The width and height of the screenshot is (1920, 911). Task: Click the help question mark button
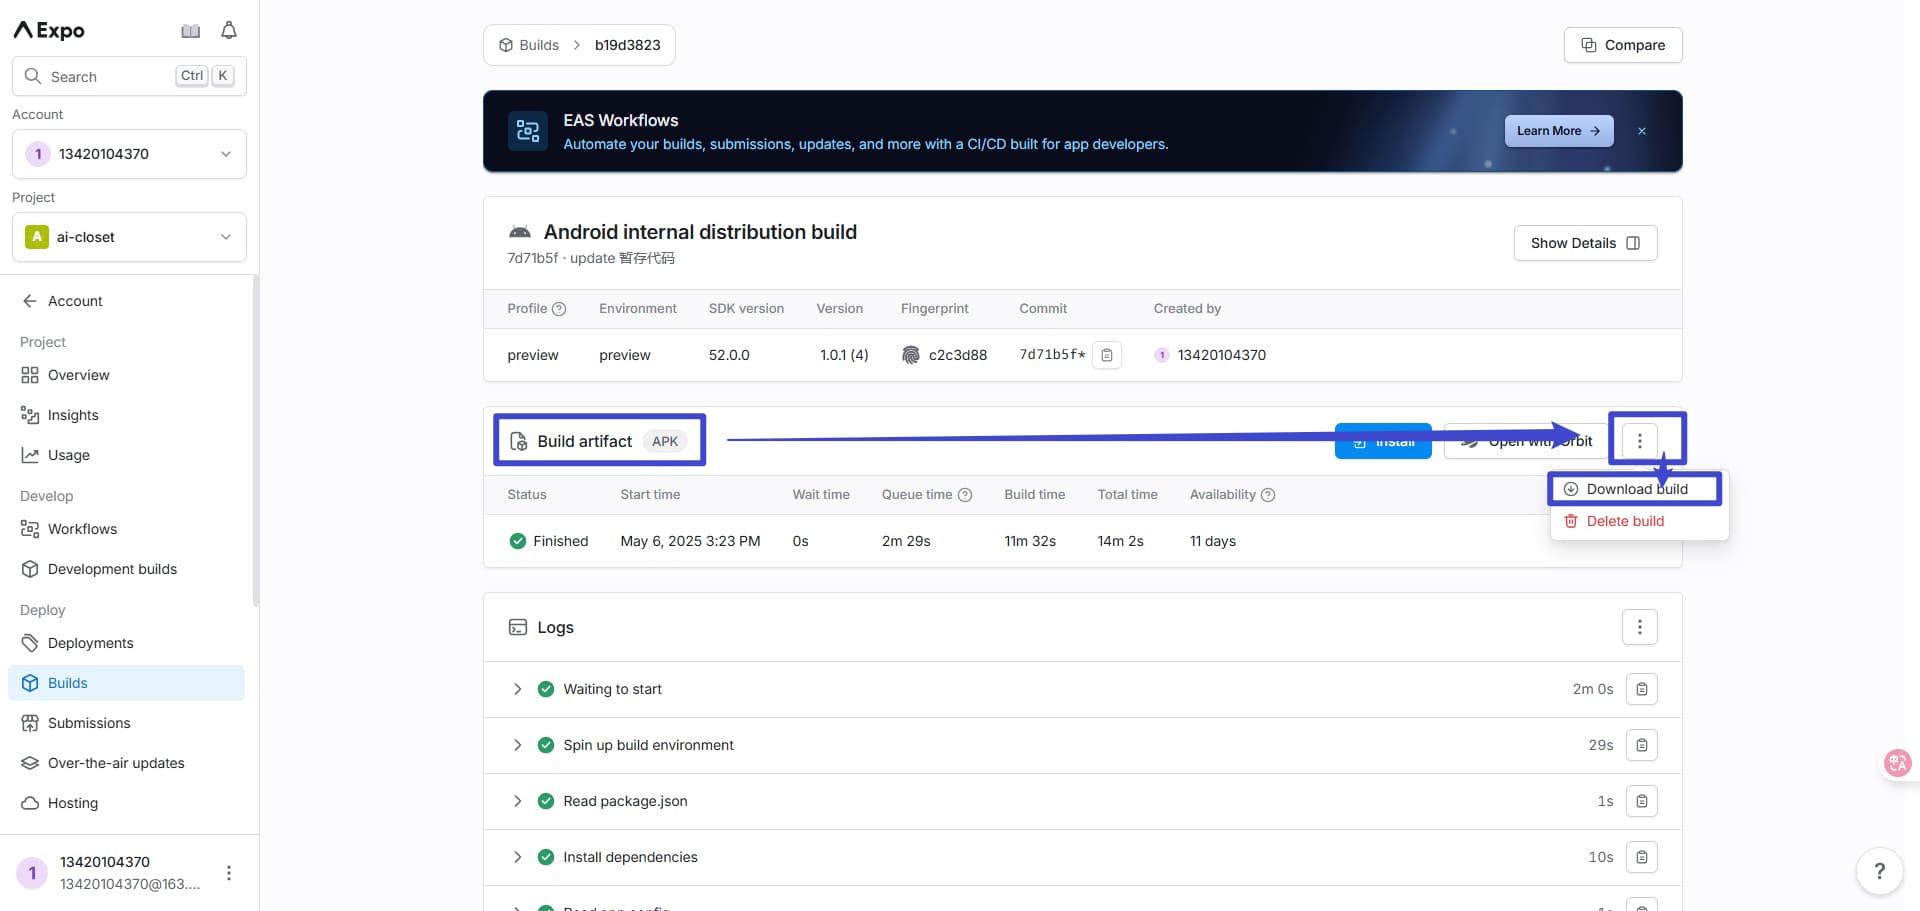click(1879, 870)
